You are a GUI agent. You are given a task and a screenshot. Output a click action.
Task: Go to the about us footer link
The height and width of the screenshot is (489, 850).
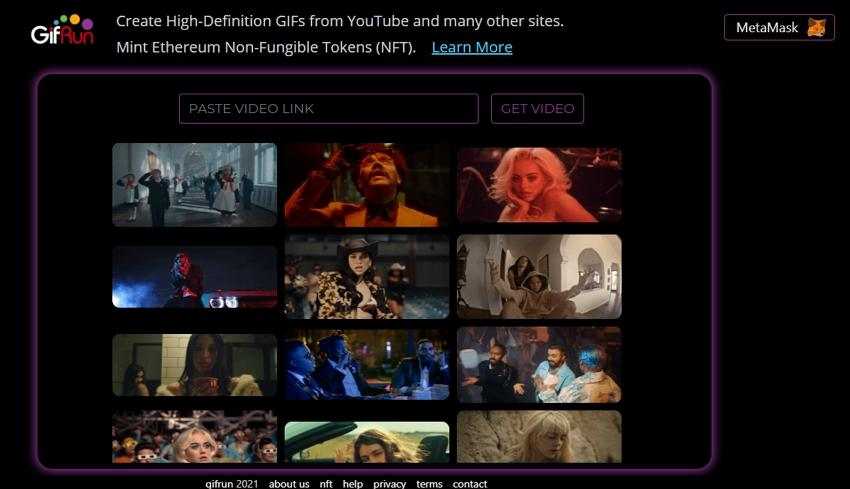tap(289, 483)
